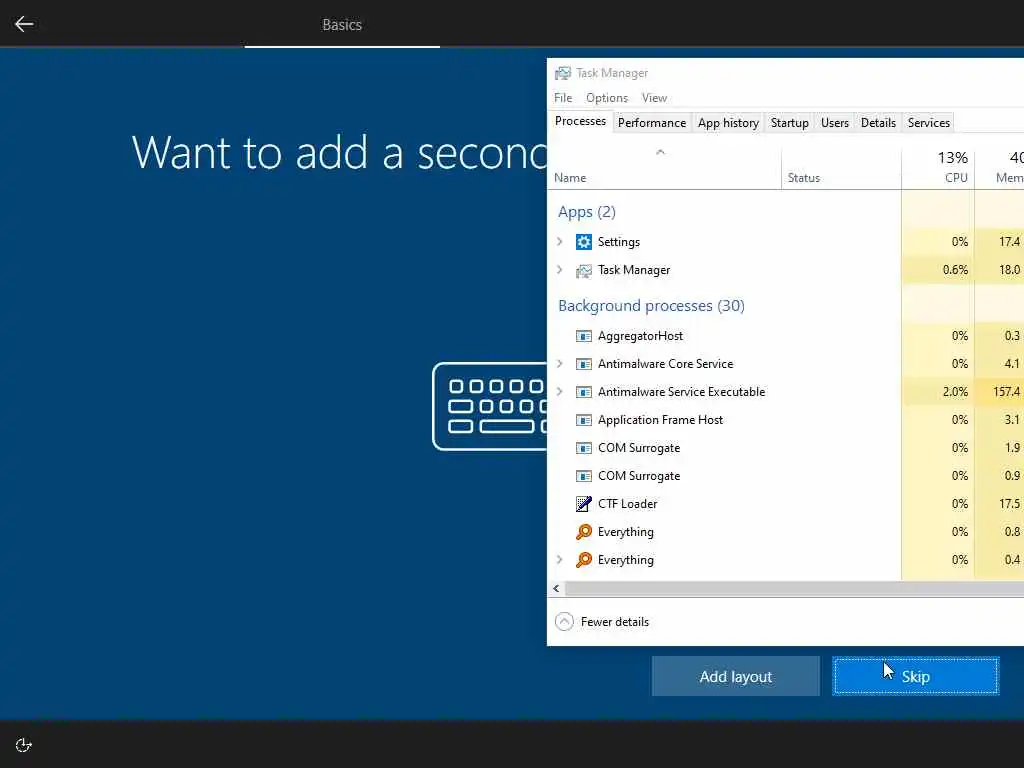Screen dimensions: 1024x768
Task: Click the Memory column header
Action: pos(1000,168)
